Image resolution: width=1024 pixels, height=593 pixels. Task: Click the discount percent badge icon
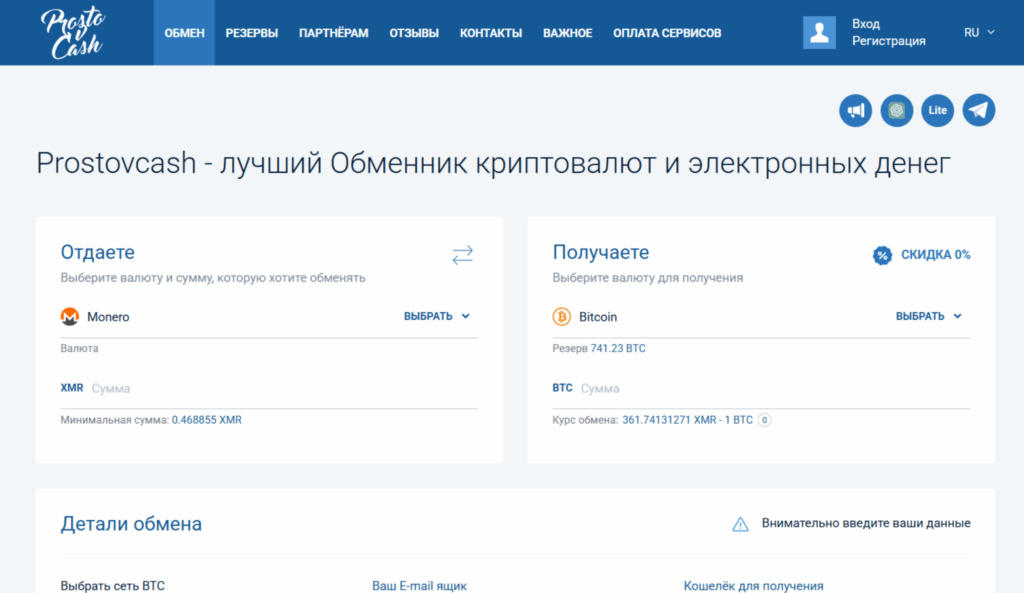(x=882, y=255)
